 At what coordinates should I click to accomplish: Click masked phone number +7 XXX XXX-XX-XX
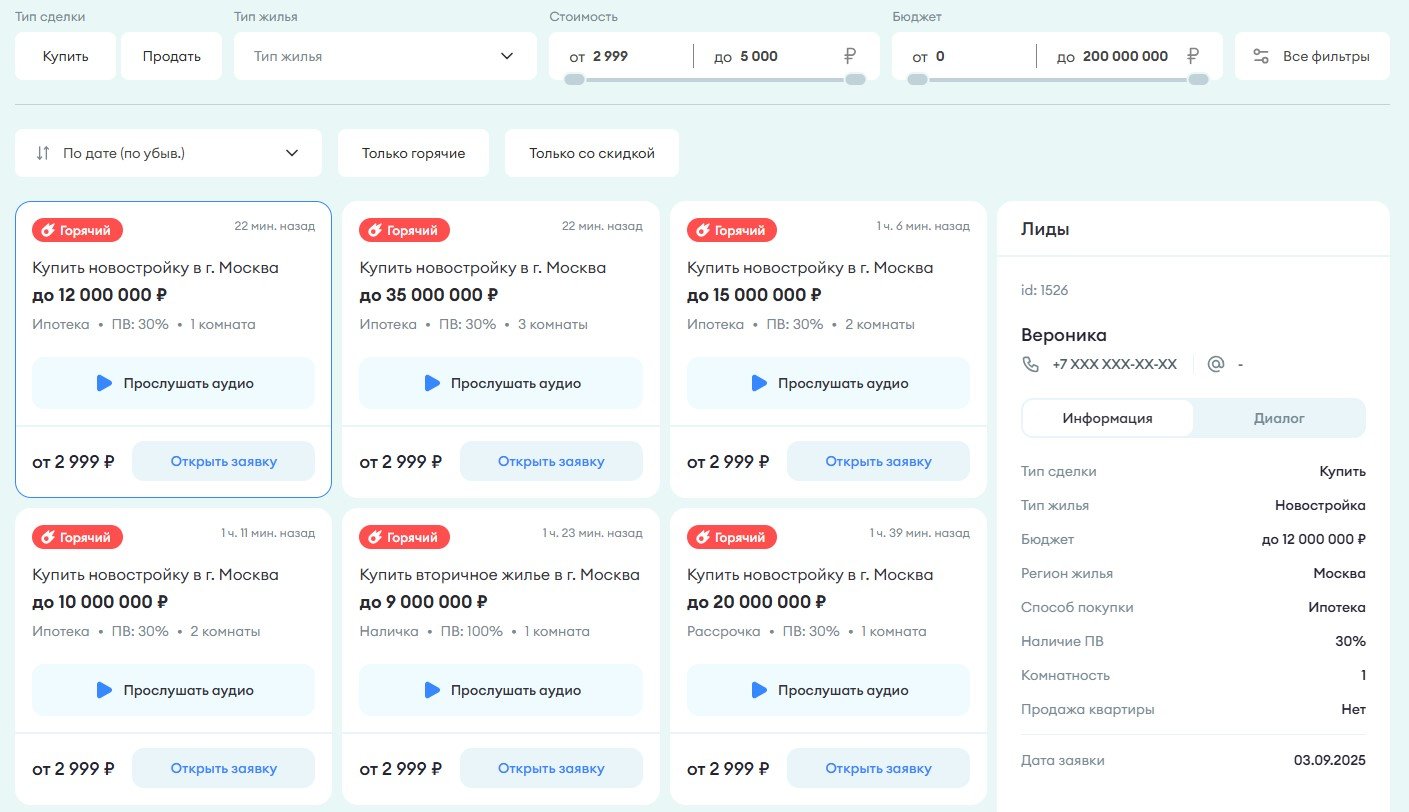pos(1114,364)
